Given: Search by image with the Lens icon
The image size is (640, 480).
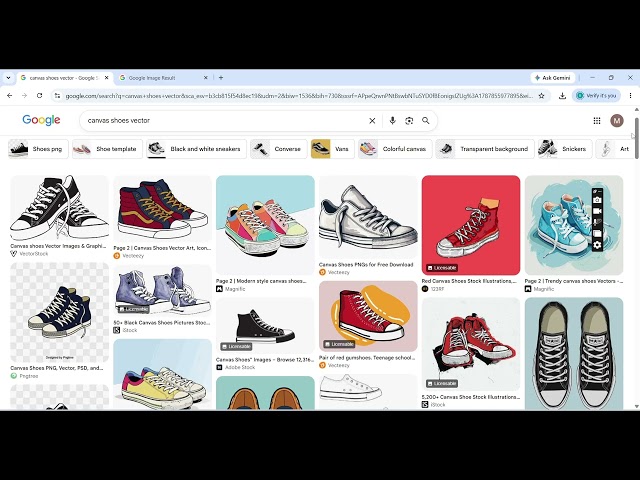Looking at the screenshot, I should click(409, 121).
